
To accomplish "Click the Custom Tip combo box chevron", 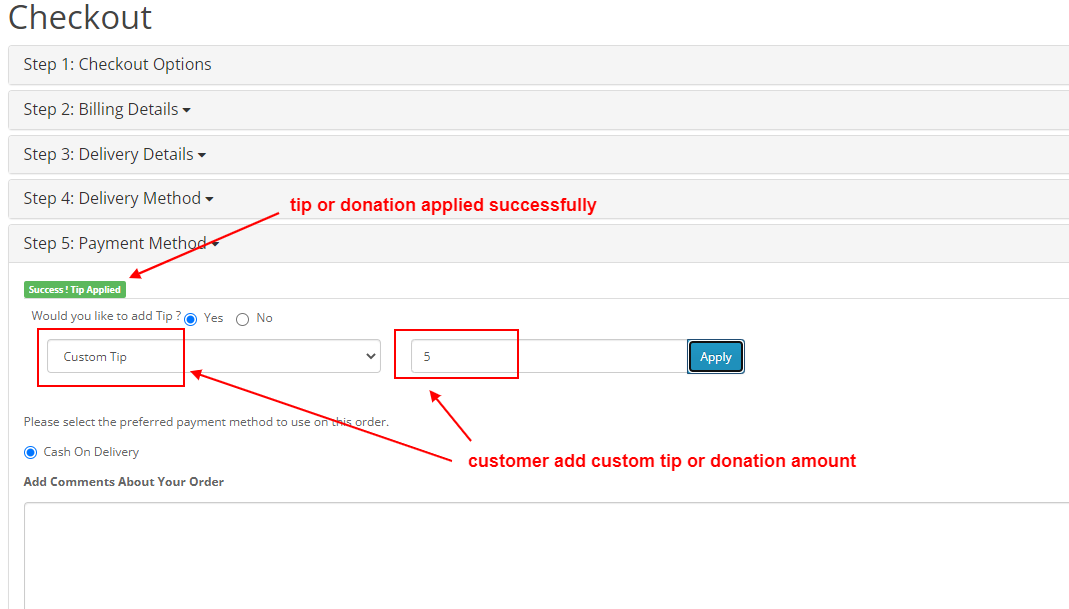I will click(371, 356).
